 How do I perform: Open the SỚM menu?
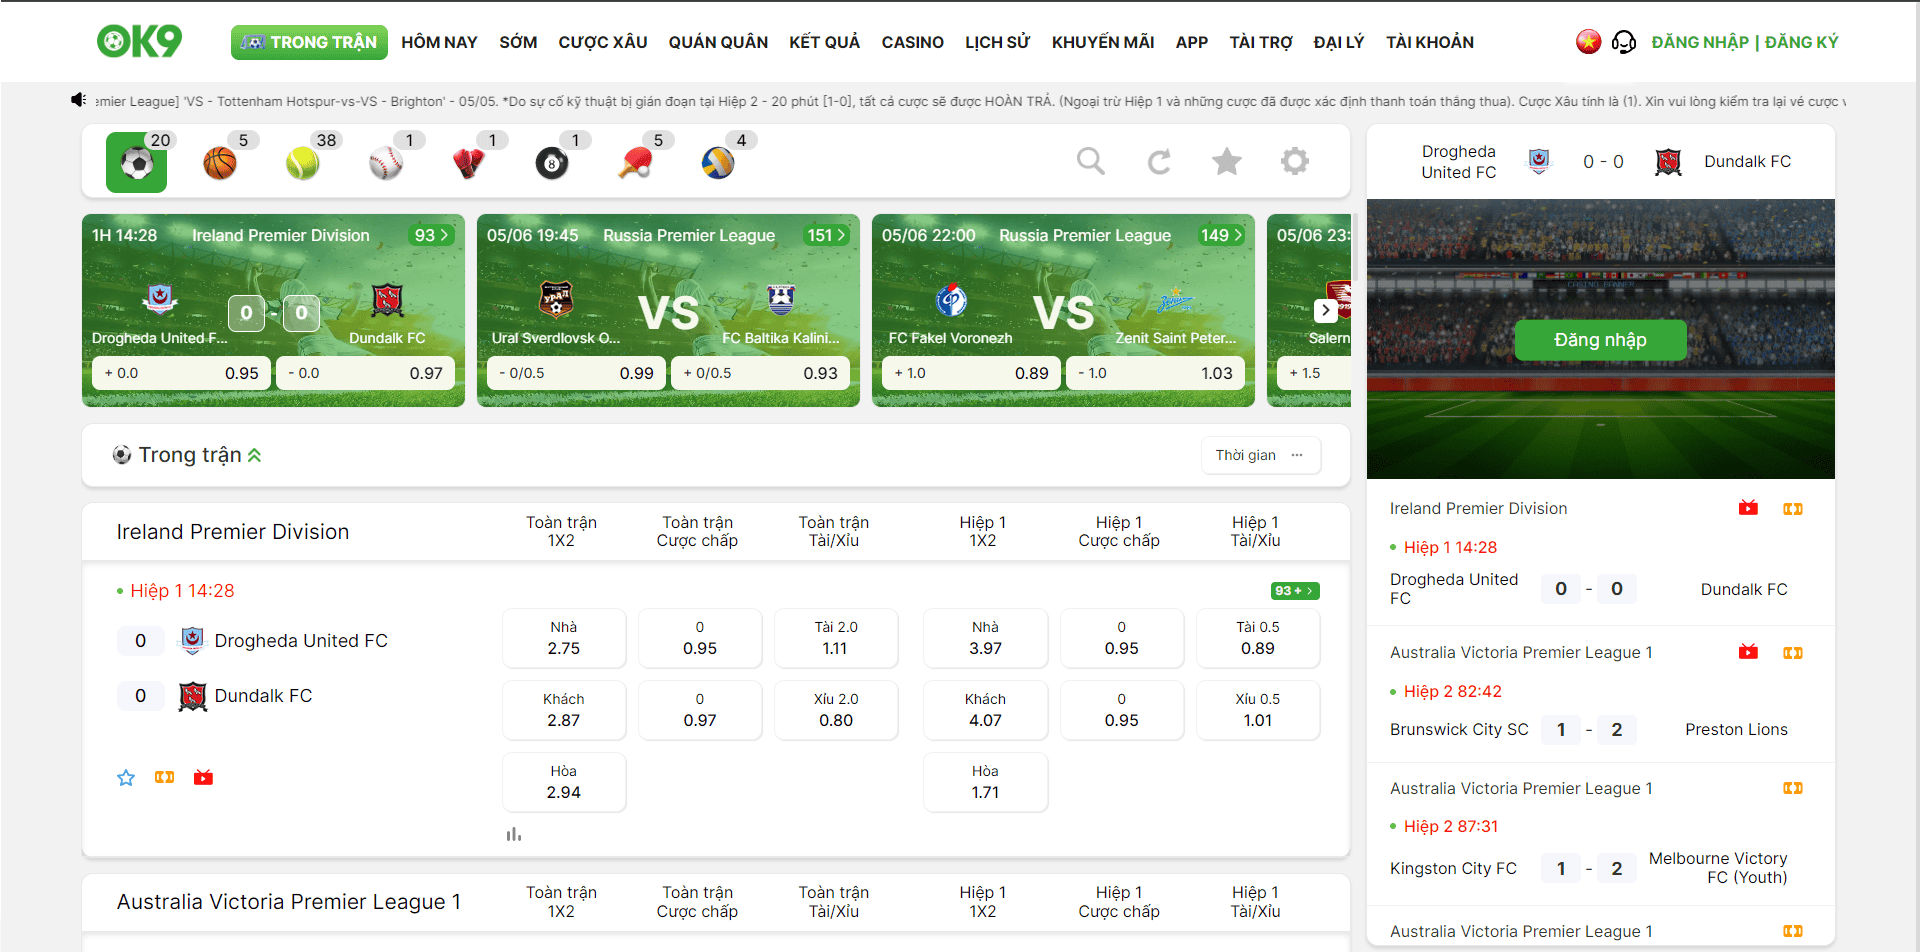(x=518, y=42)
